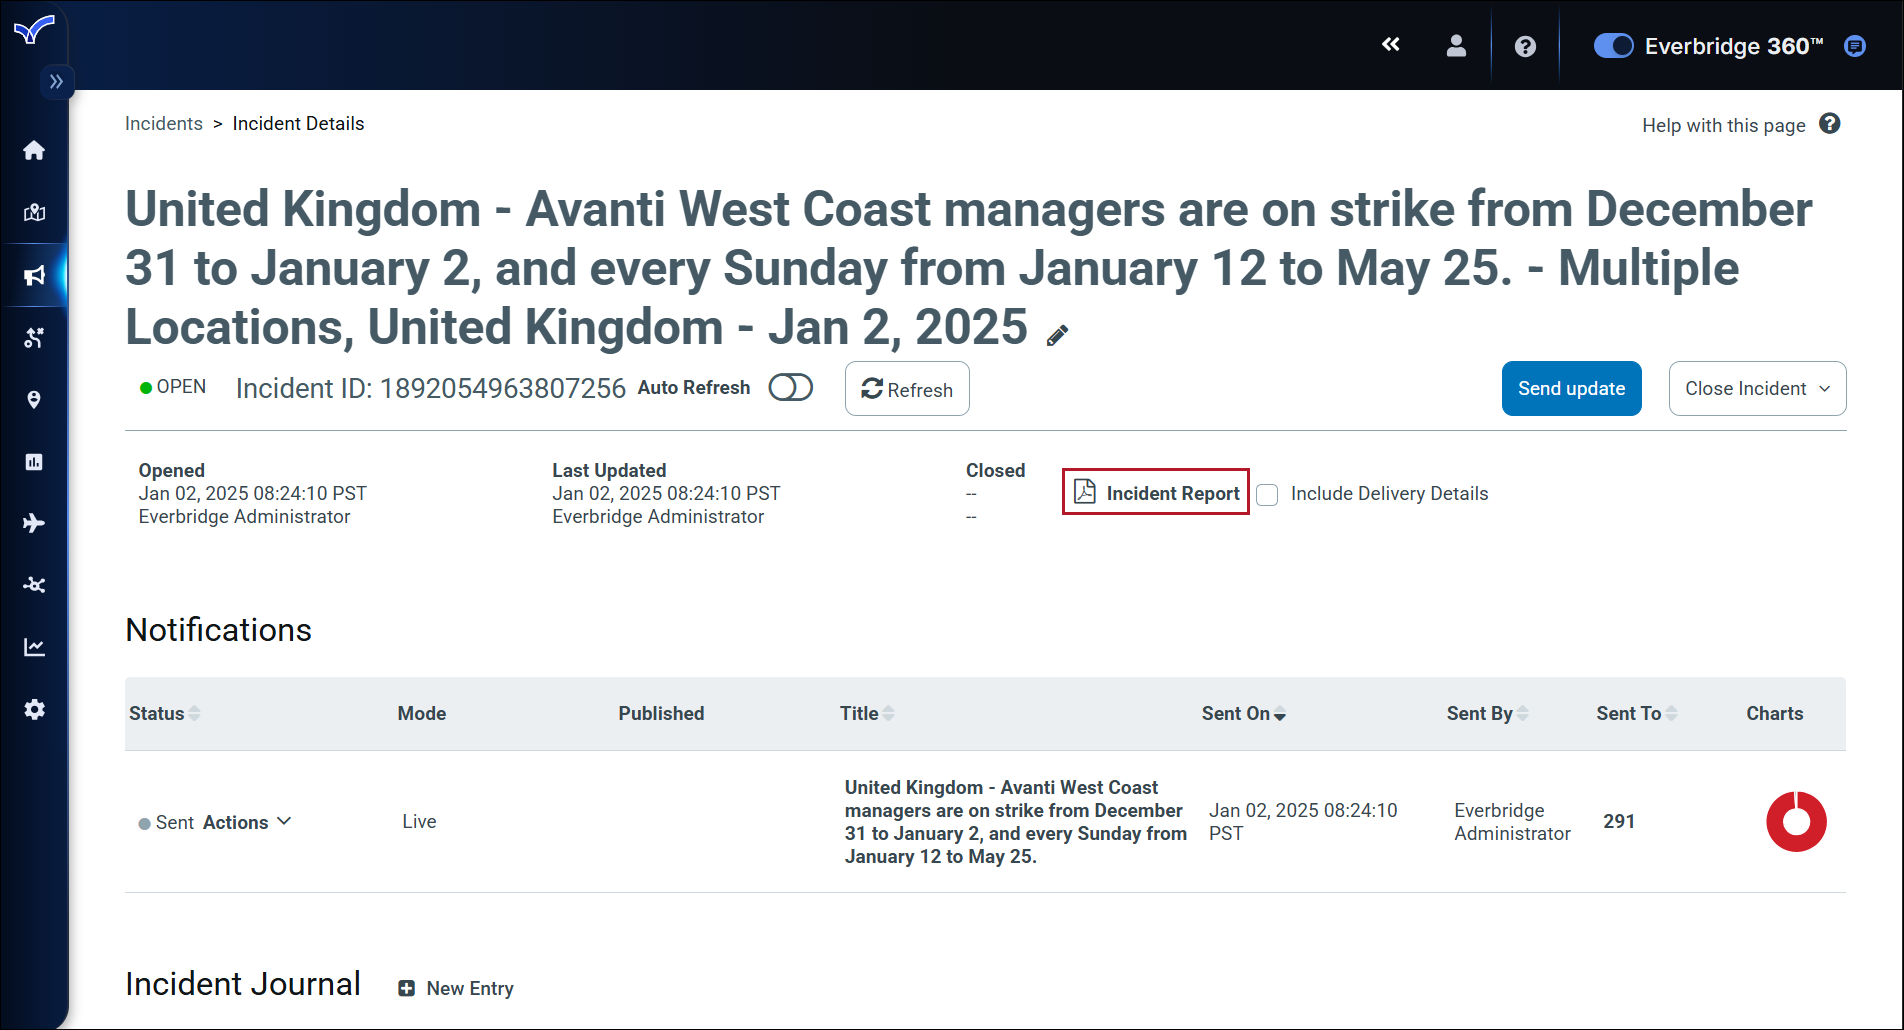1904x1030 pixels.
Task: Check Include Delivery Details checkbox
Action: coord(1267,494)
